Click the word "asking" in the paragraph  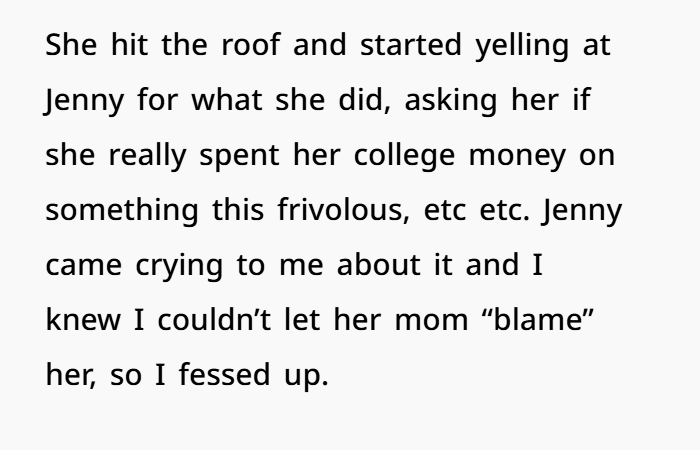click(x=462, y=102)
